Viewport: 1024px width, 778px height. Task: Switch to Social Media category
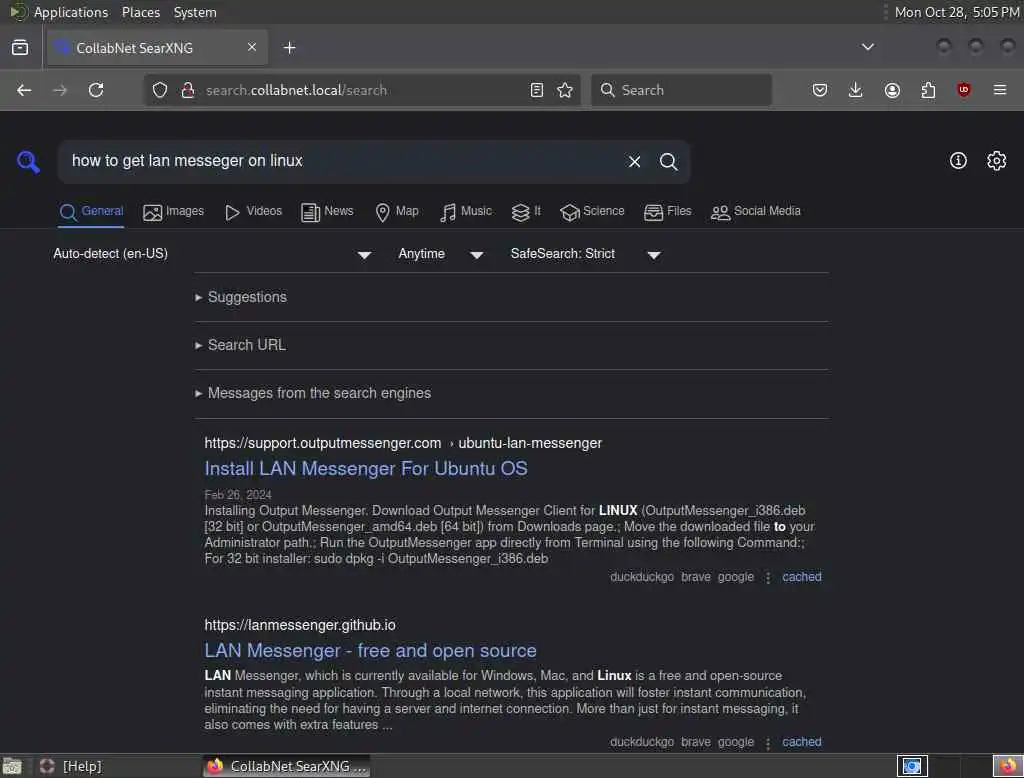[x=756, y=212]
